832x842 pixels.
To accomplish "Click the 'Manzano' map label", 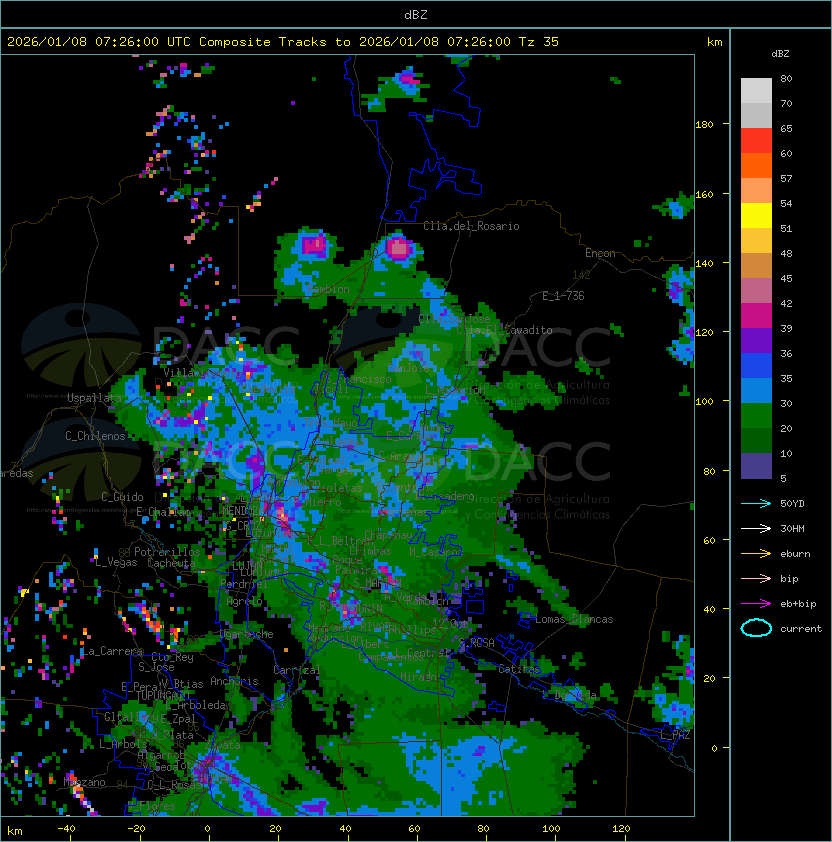I will 84,782.
